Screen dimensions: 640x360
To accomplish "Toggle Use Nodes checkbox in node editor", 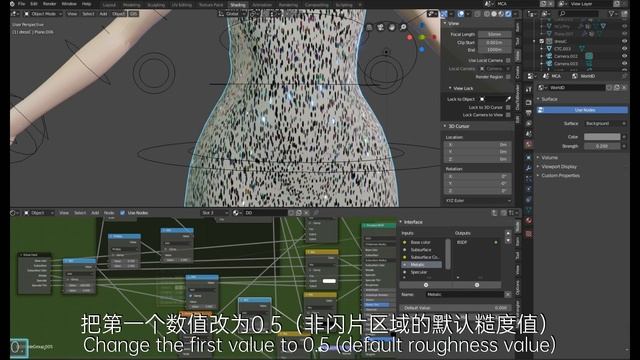I will click(122, 213).
